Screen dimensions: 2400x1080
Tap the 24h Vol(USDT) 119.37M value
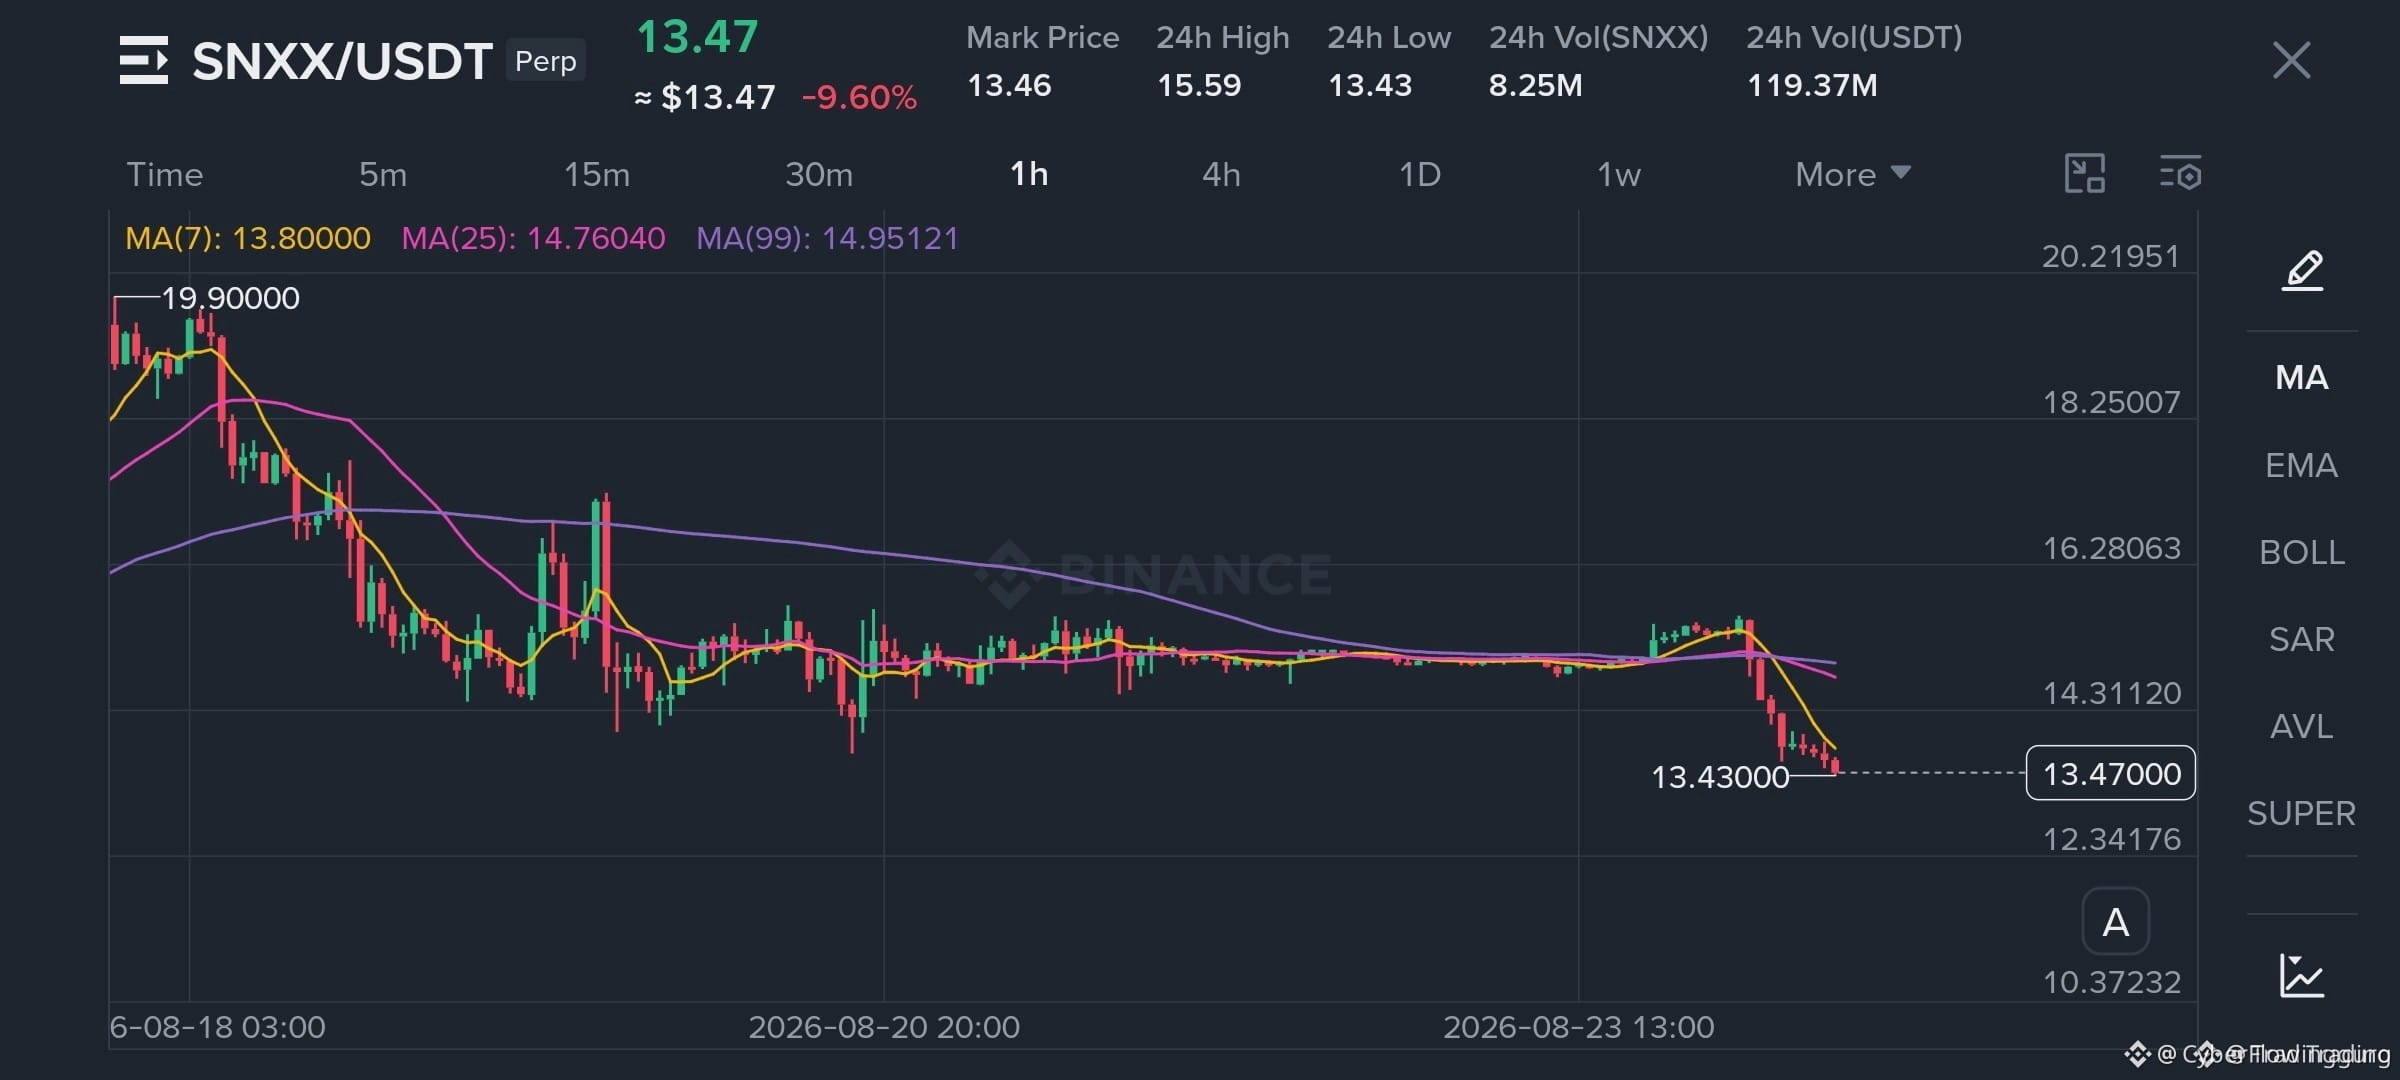click(x=1812, y=85)
